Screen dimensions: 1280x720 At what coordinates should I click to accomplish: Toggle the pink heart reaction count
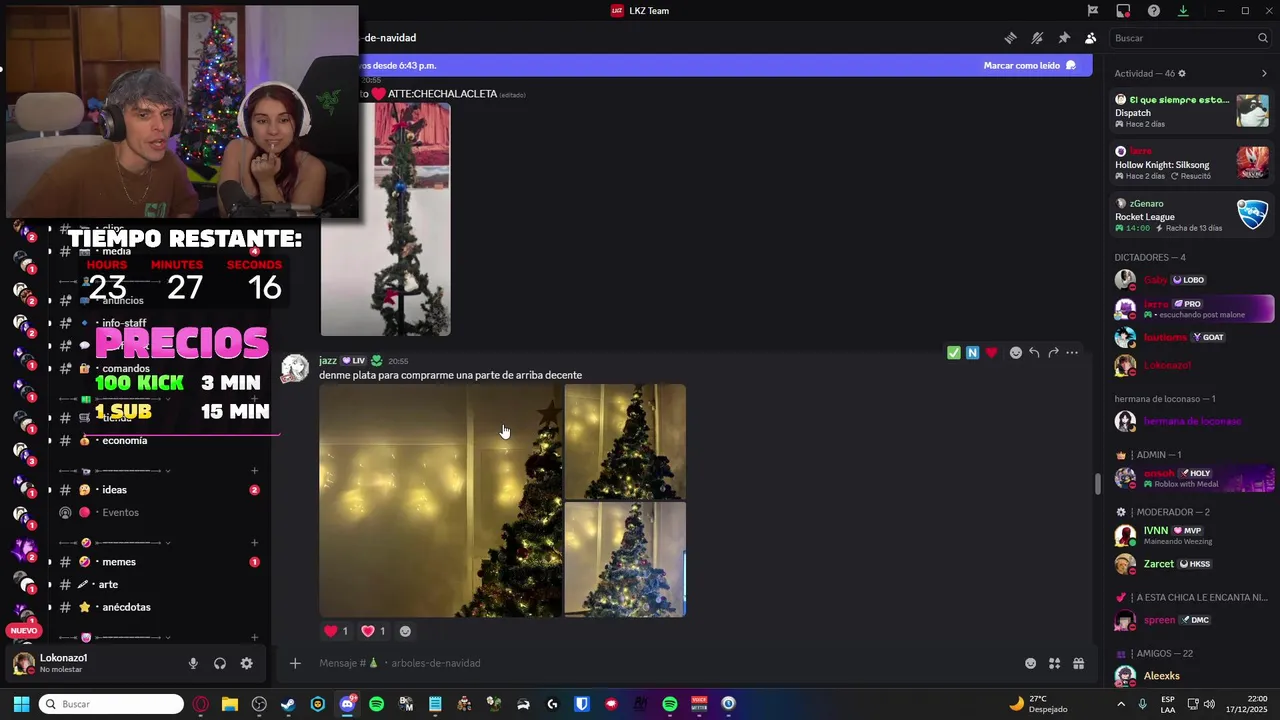click(373, 631)
